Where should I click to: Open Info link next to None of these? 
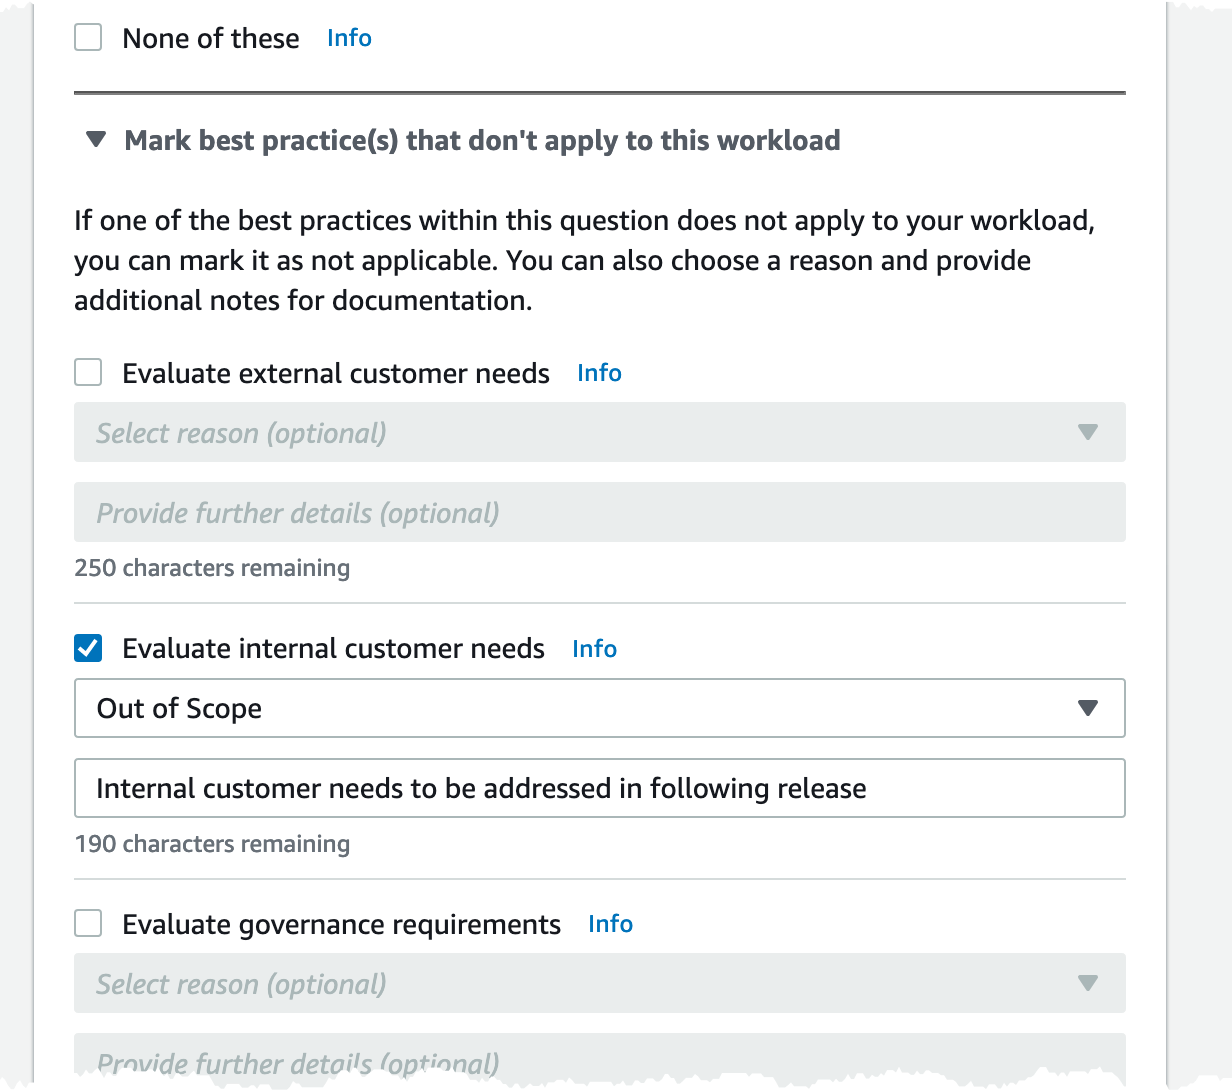pos(349,38)
